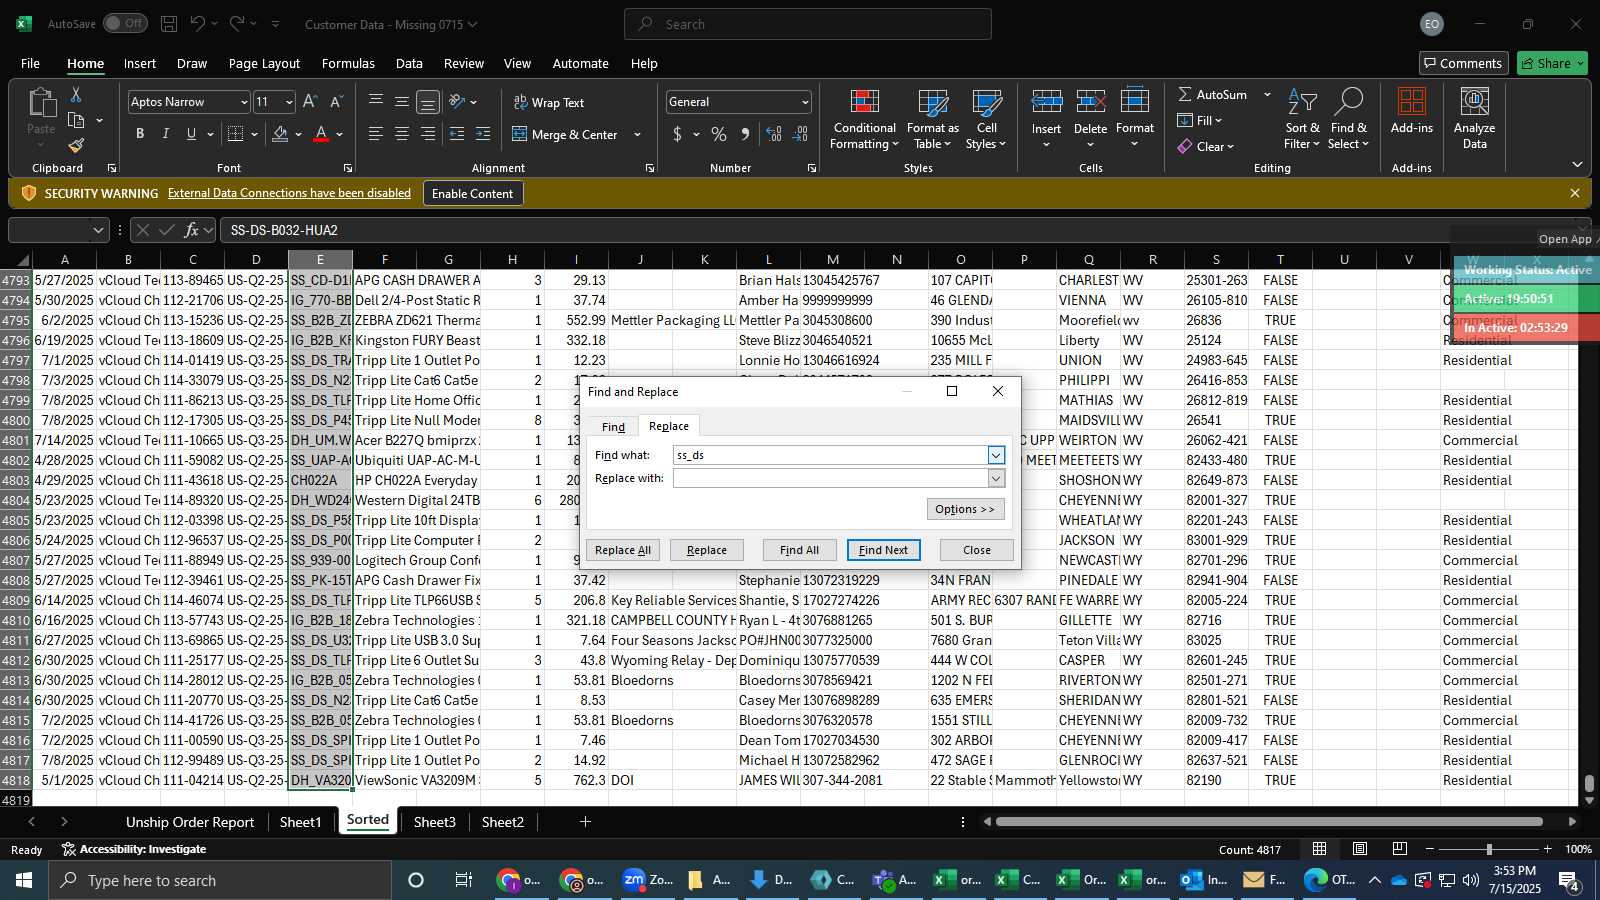Click the Enable Content button
Viewport: 1600px width, 900px height.
[472, 193]
